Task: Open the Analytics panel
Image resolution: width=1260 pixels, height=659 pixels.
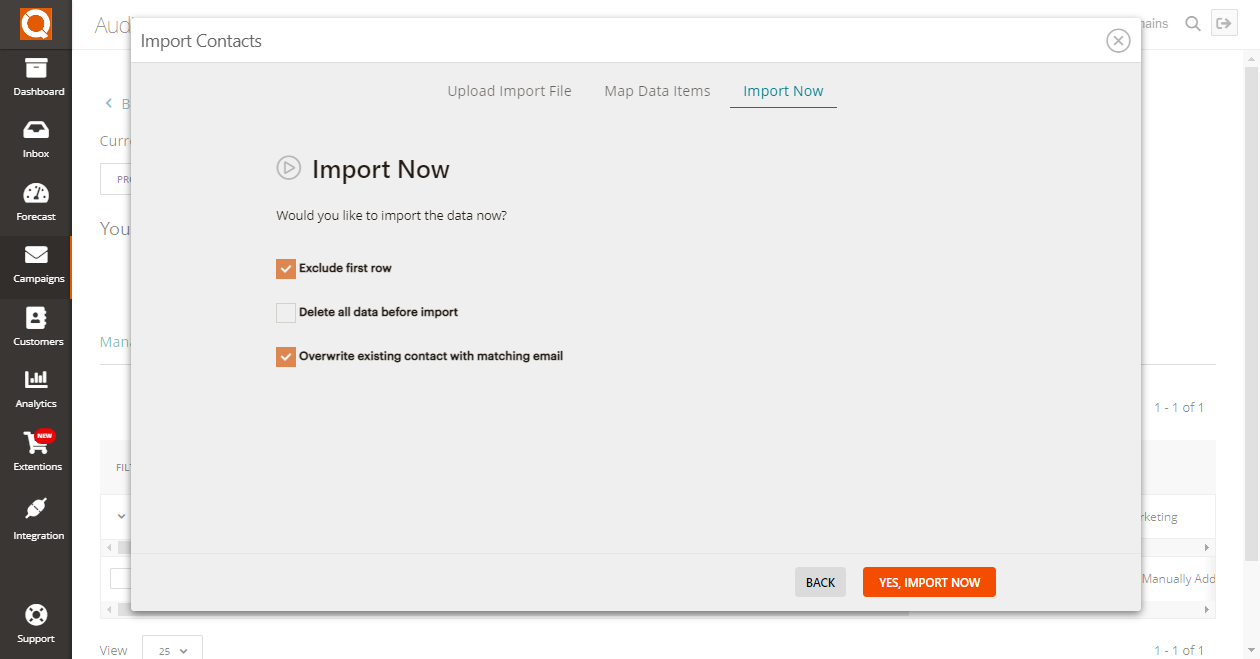Action: (x=36, y=387)
